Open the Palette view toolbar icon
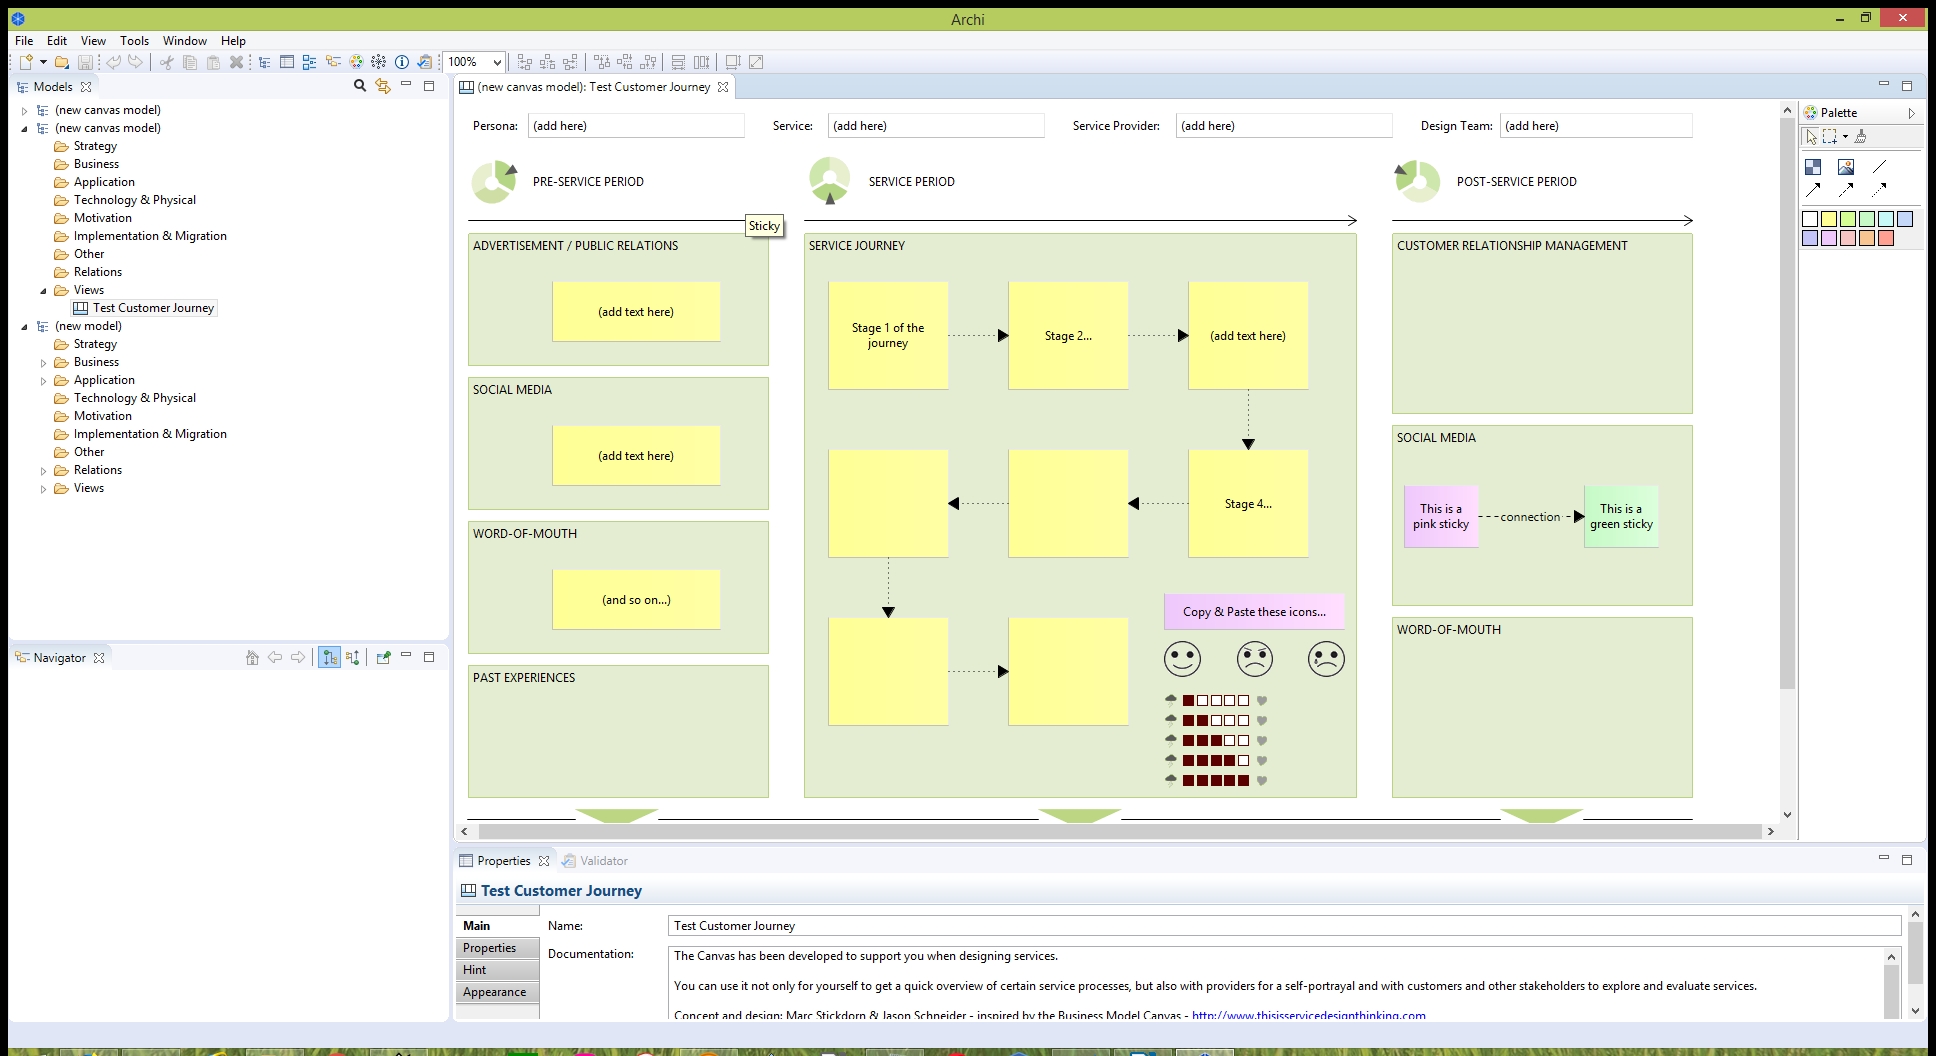The image size is (1936, 1056). pos(356,62)
